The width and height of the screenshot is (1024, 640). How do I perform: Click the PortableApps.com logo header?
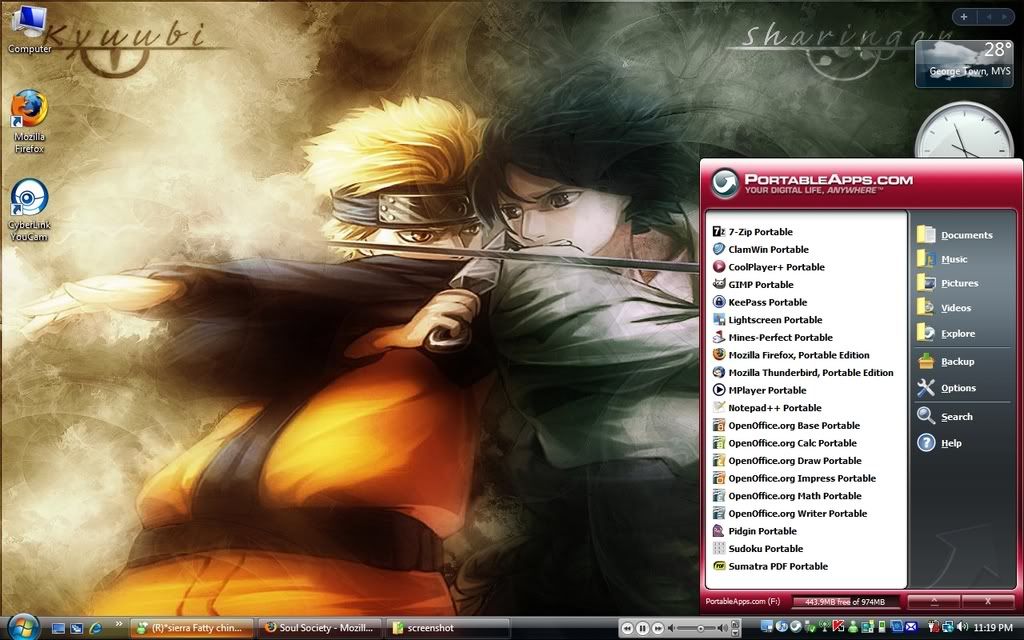point(812,183)
